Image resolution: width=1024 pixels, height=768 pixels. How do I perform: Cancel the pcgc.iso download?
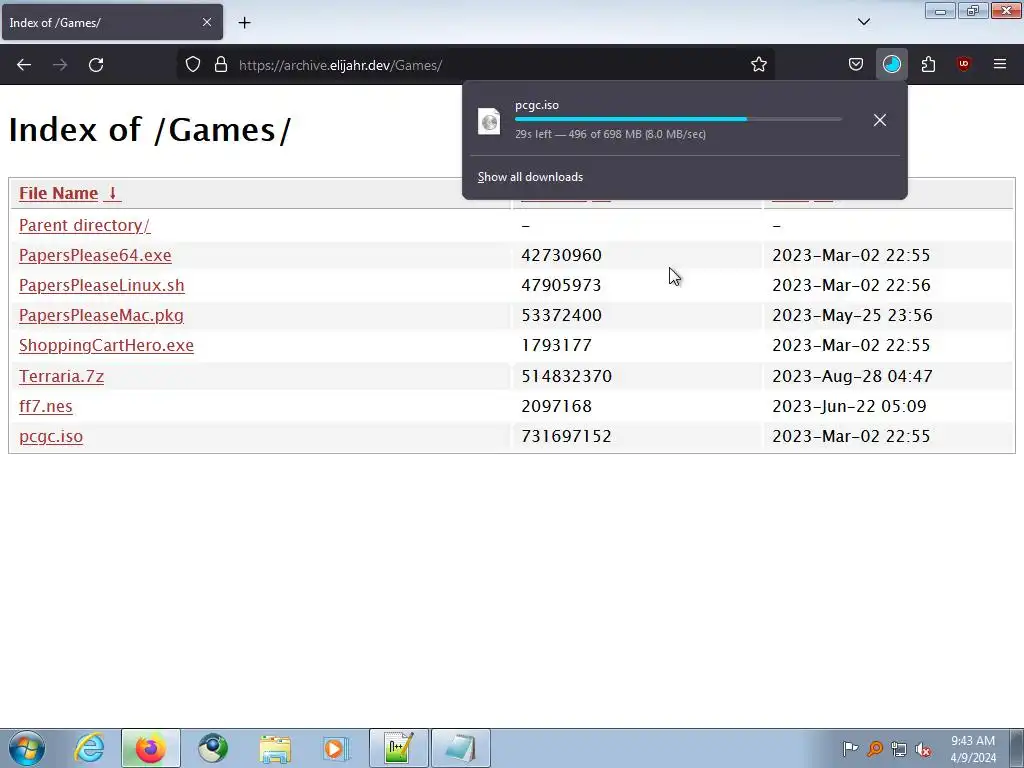[x=880, y=120]
